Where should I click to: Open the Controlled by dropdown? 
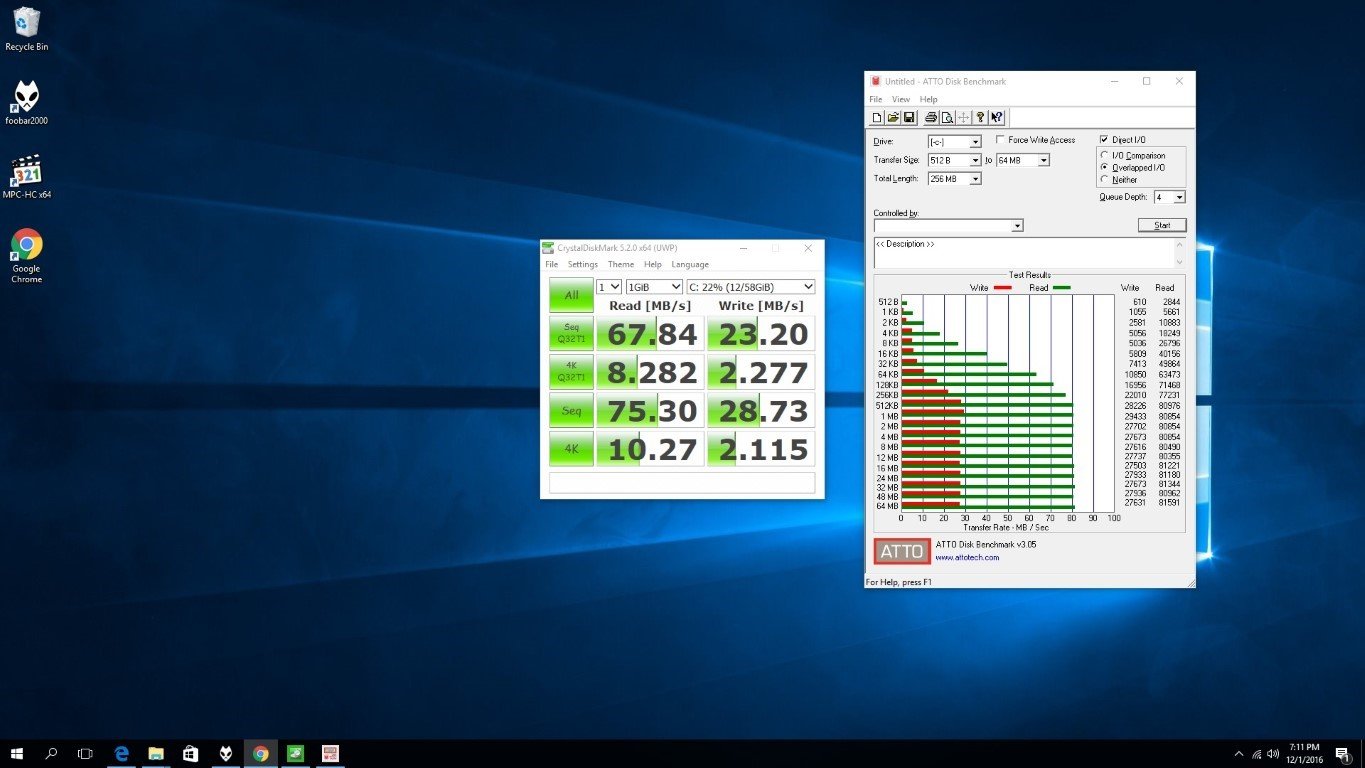coord(948,226)
